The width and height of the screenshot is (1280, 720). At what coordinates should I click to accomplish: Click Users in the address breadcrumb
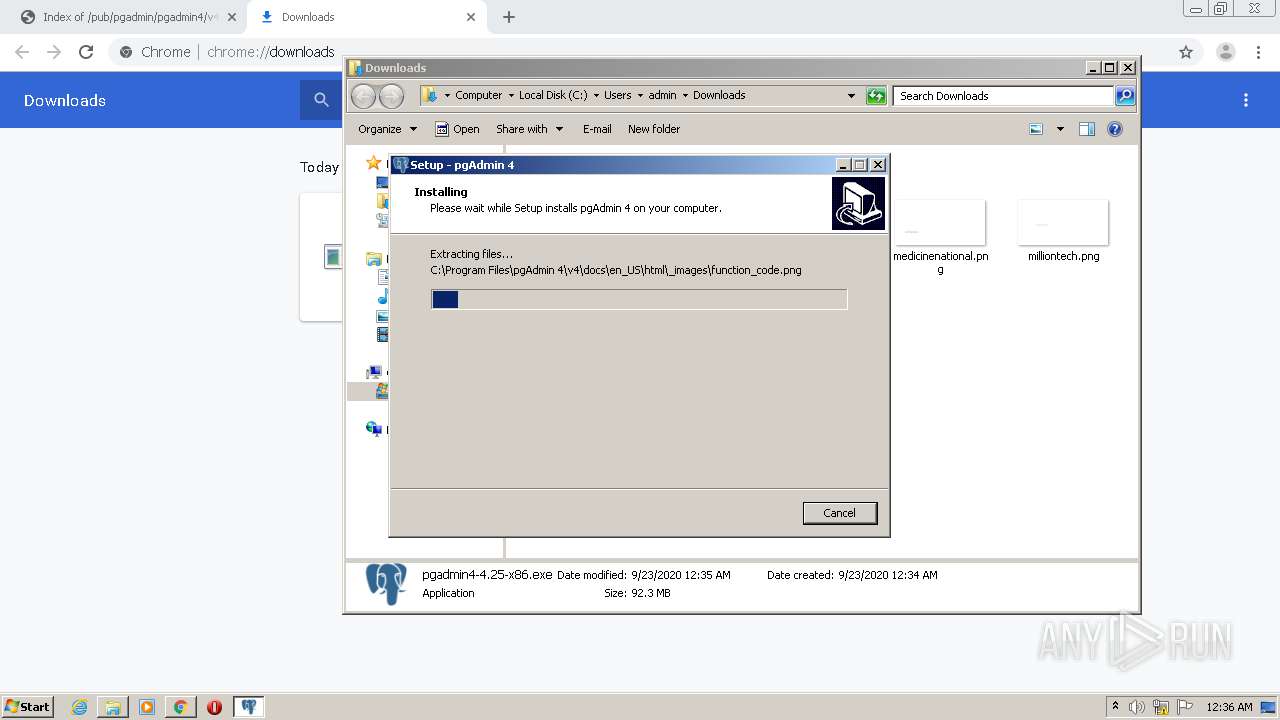pos(617,95)
